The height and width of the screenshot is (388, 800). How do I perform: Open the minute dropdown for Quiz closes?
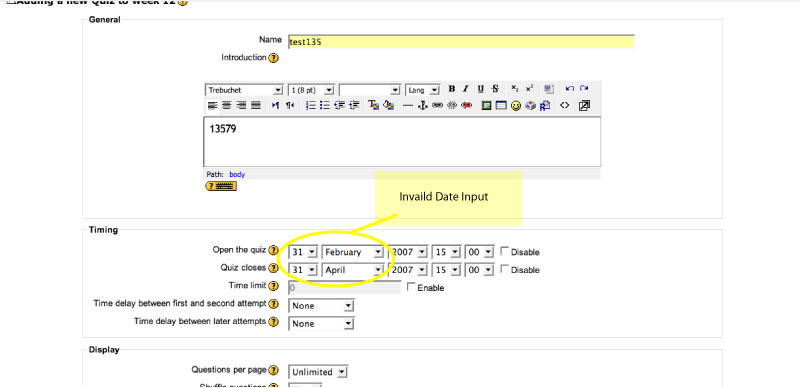480,270
